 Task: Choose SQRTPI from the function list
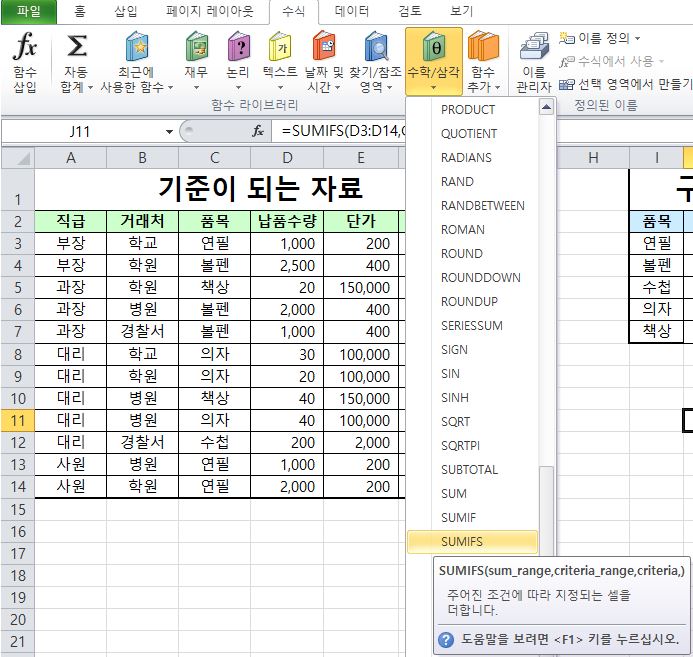coord(472,445)
